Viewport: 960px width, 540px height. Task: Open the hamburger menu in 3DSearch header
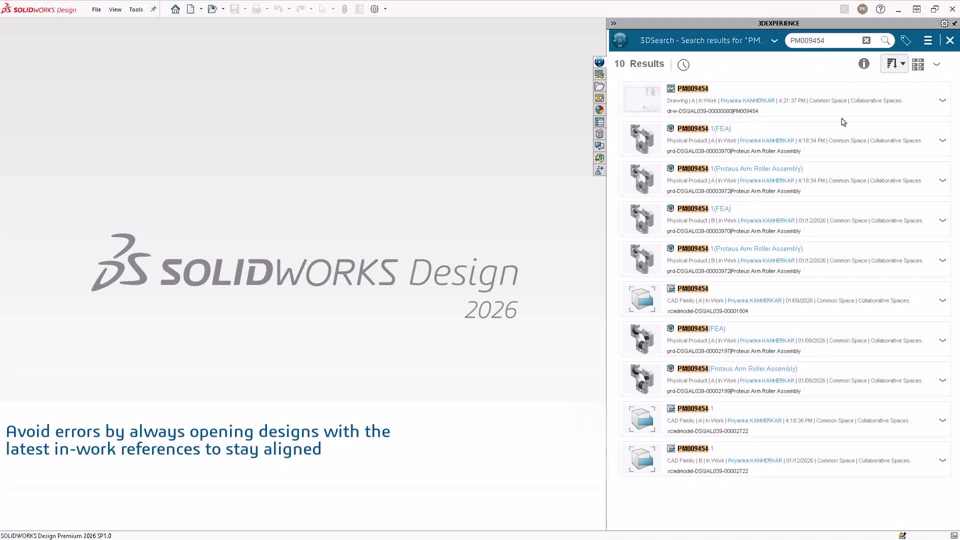pyautogui.click(x=928, y=40)
